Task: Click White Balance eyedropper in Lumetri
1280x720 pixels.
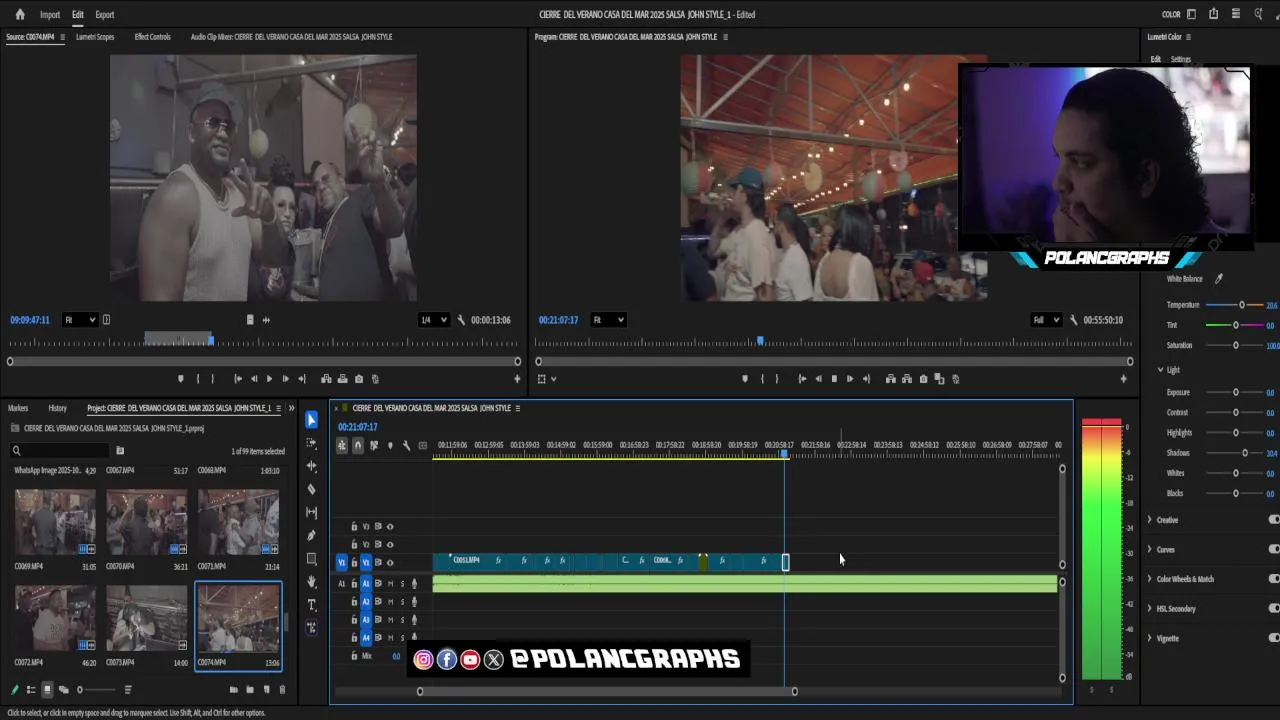Action: [1218, 279]
